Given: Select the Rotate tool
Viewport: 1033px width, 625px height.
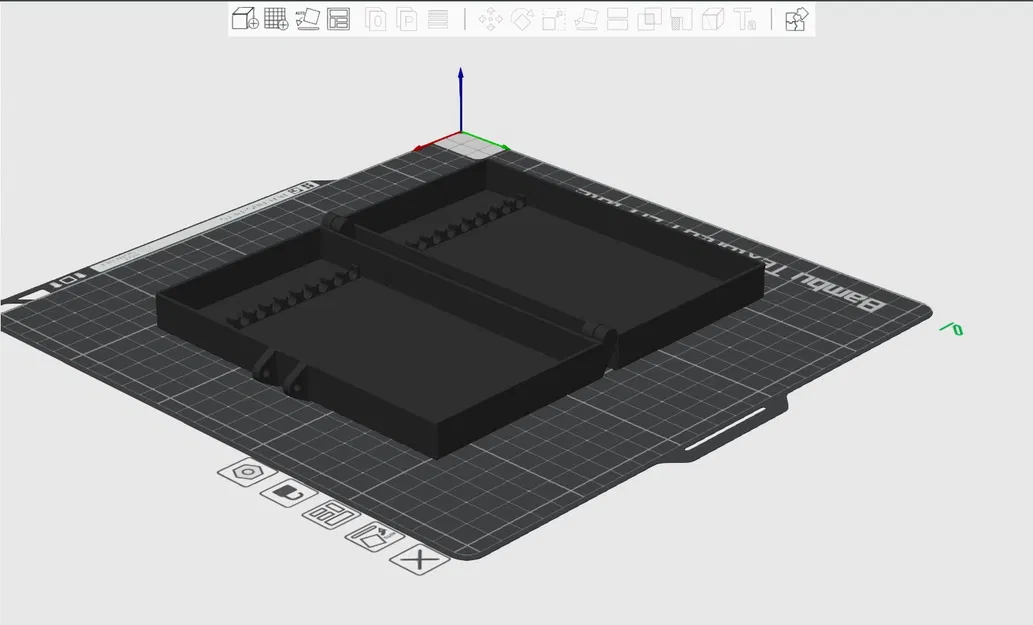Looking at the screenshot, I should tap(520, 19).
